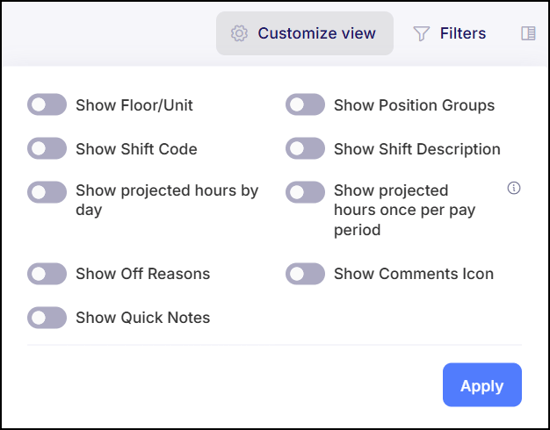Turn on the Show Comments Icon switch

point(305,274)
